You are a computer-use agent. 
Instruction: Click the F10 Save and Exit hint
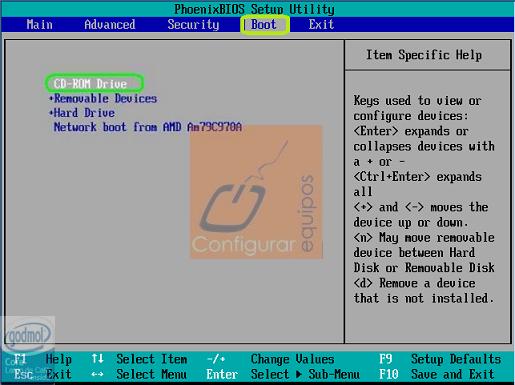(437, 374)
